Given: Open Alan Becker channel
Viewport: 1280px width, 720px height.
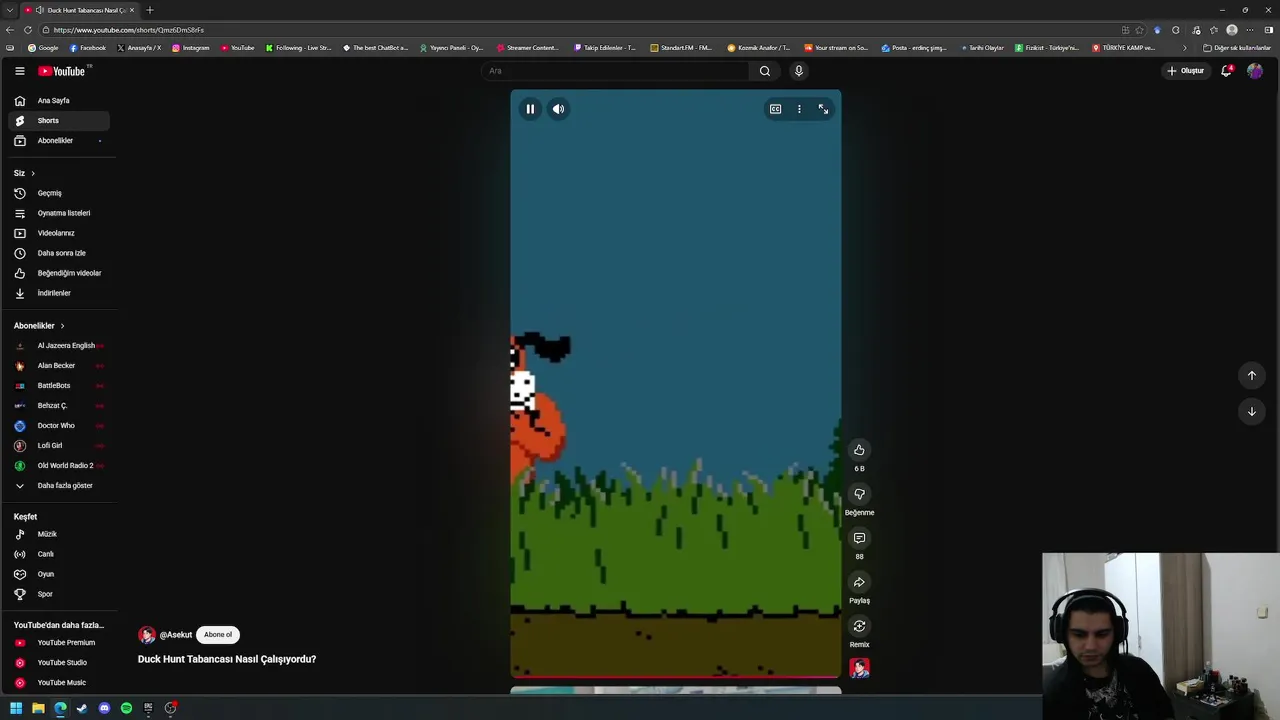Looking at the screenshot, I should (59, 366).
